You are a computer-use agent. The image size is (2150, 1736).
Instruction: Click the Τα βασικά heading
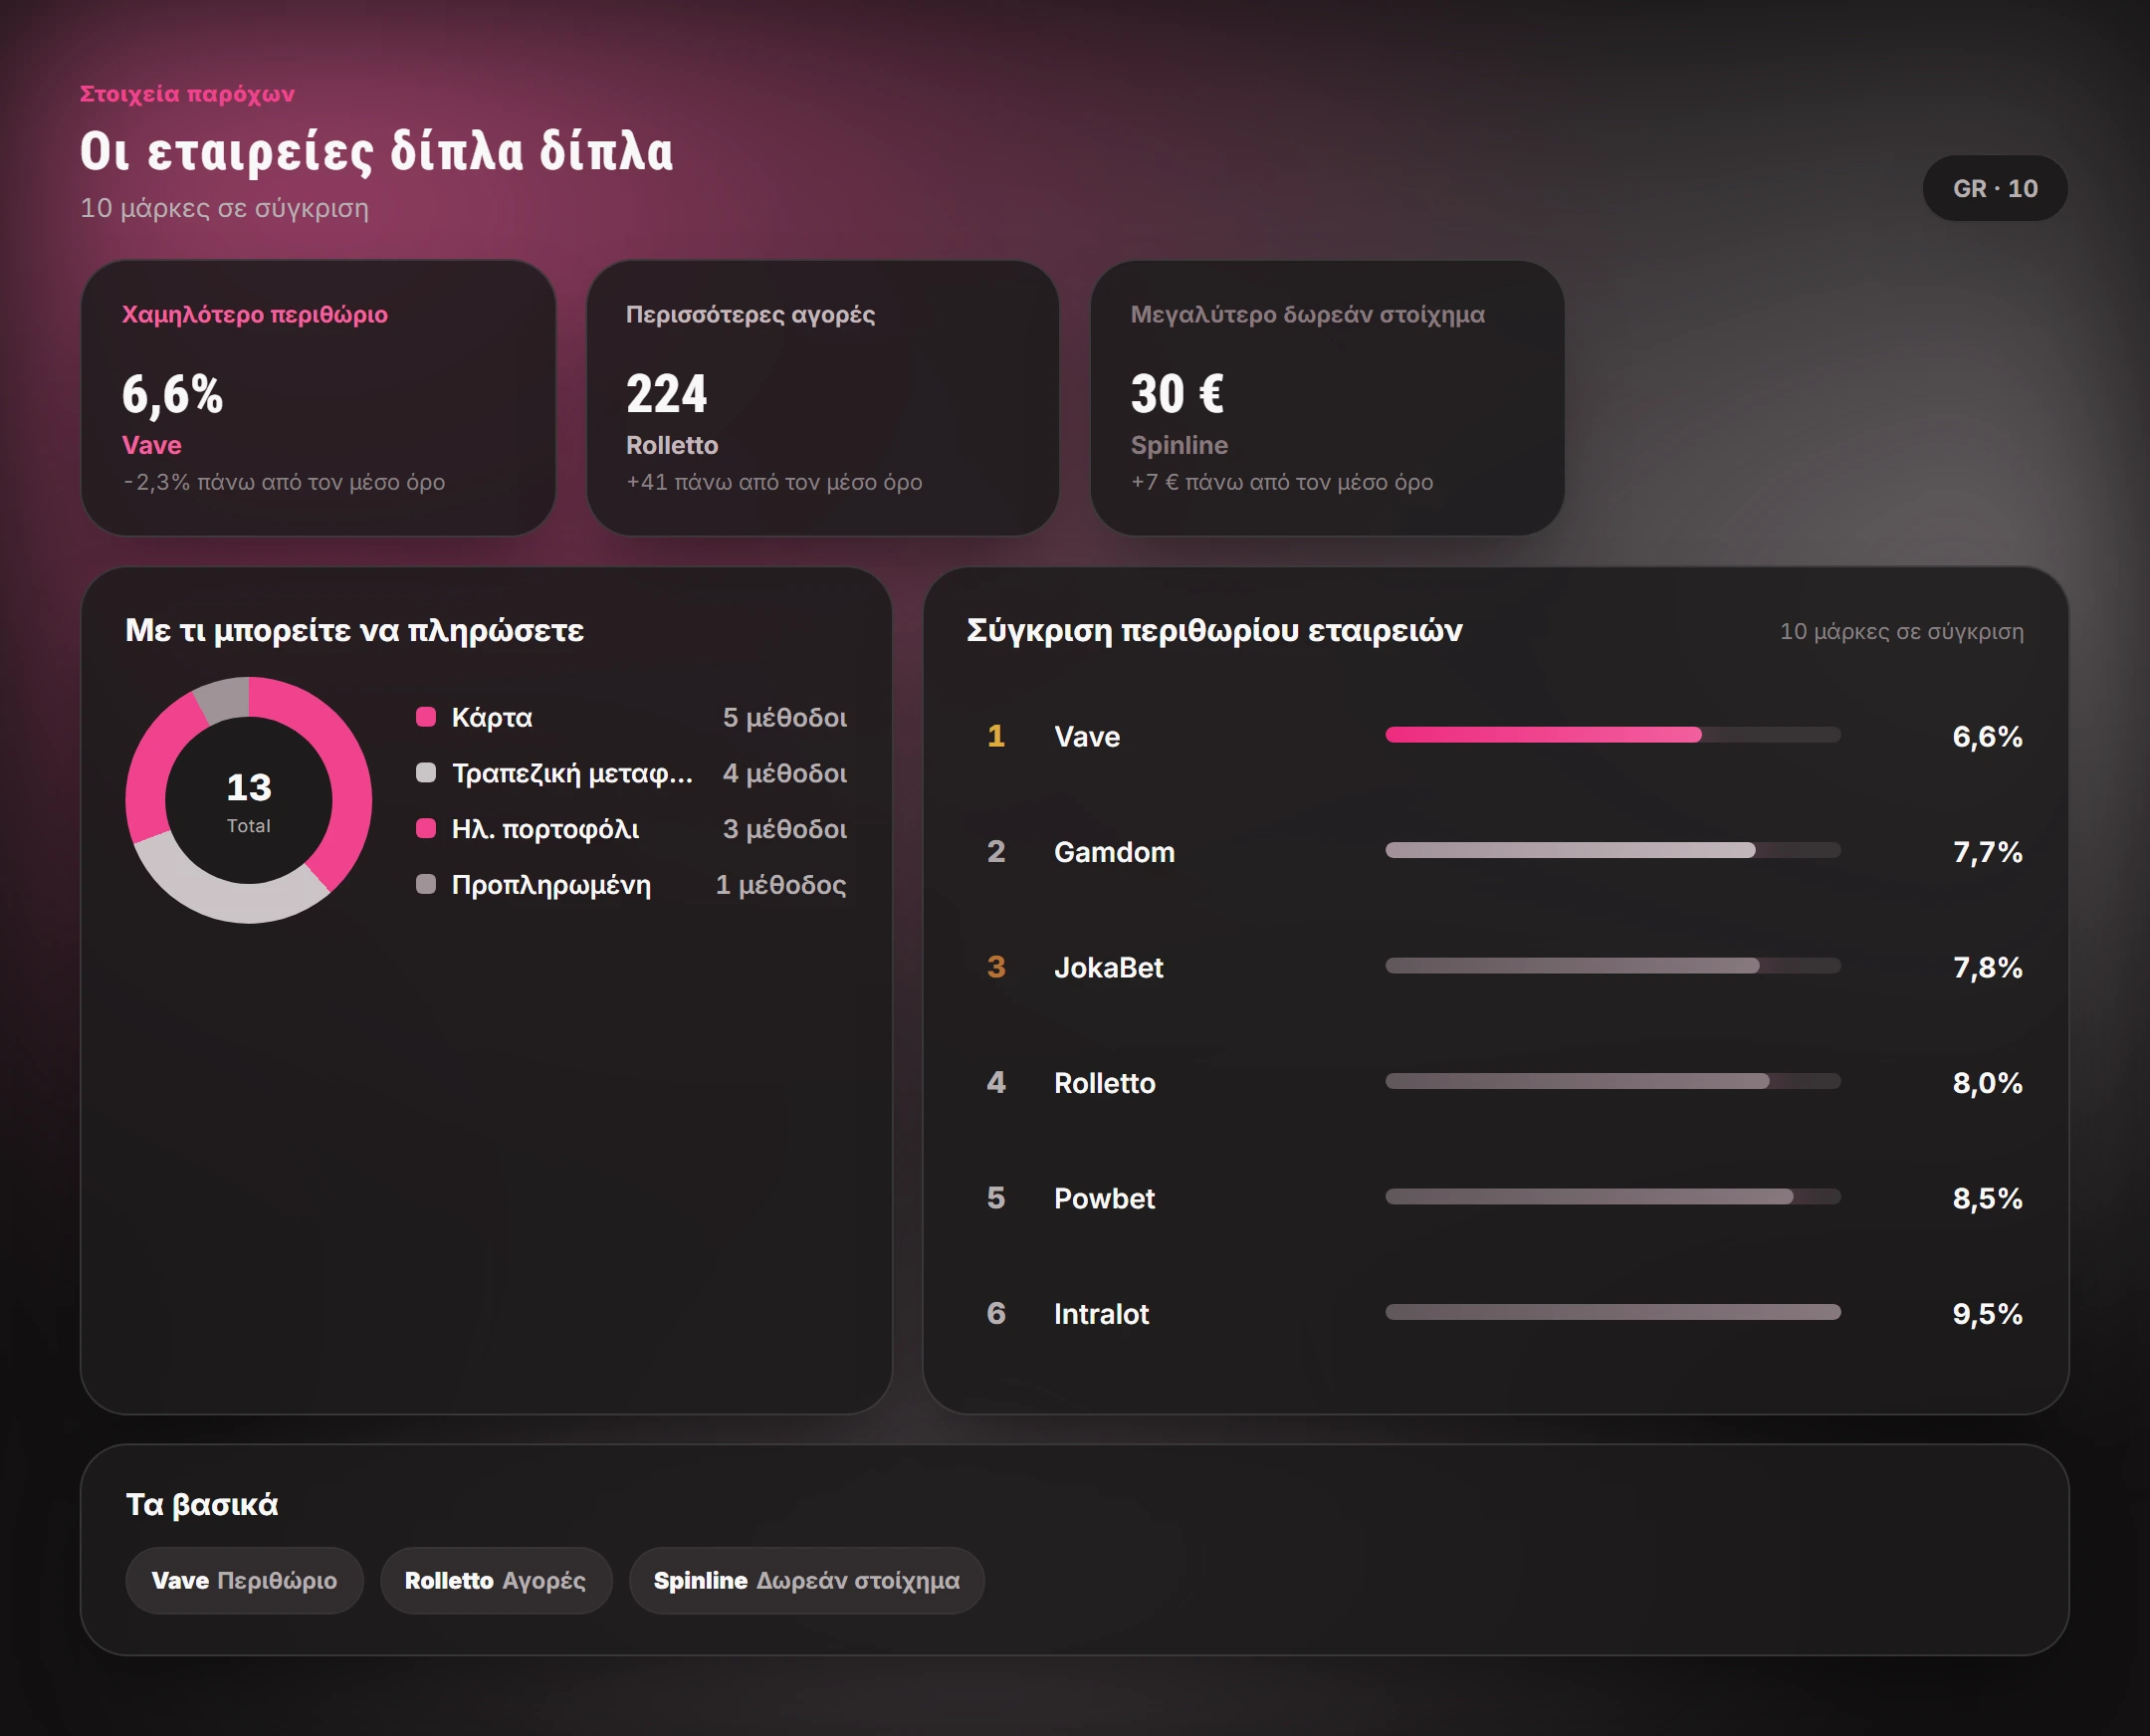point(202,1504)
